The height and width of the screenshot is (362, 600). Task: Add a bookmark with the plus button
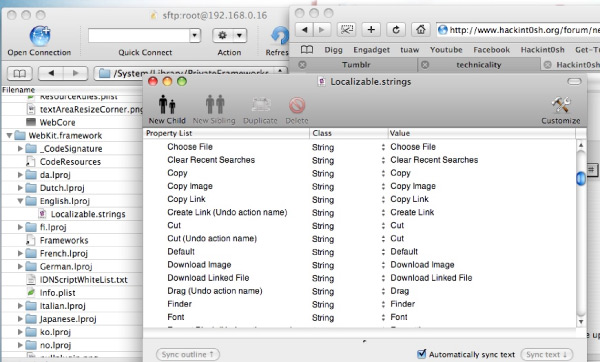tap(371, 29)
